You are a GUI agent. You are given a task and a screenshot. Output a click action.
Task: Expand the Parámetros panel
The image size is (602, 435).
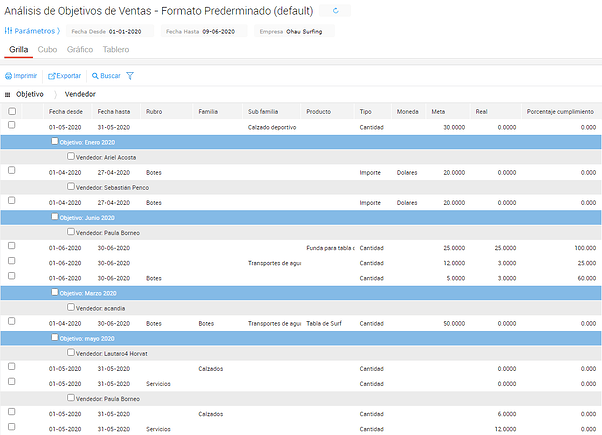click(x=40, y=31)
